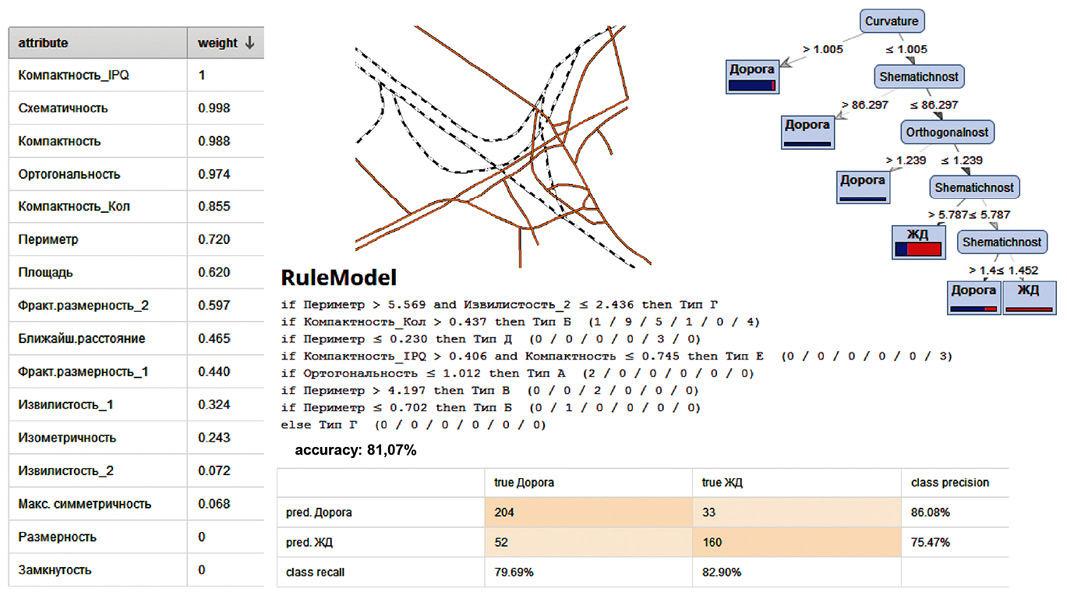This screenshot has height=600, width=1067.
Task: Click the sort arrow beside the weight header
Action: coord(250,42)
